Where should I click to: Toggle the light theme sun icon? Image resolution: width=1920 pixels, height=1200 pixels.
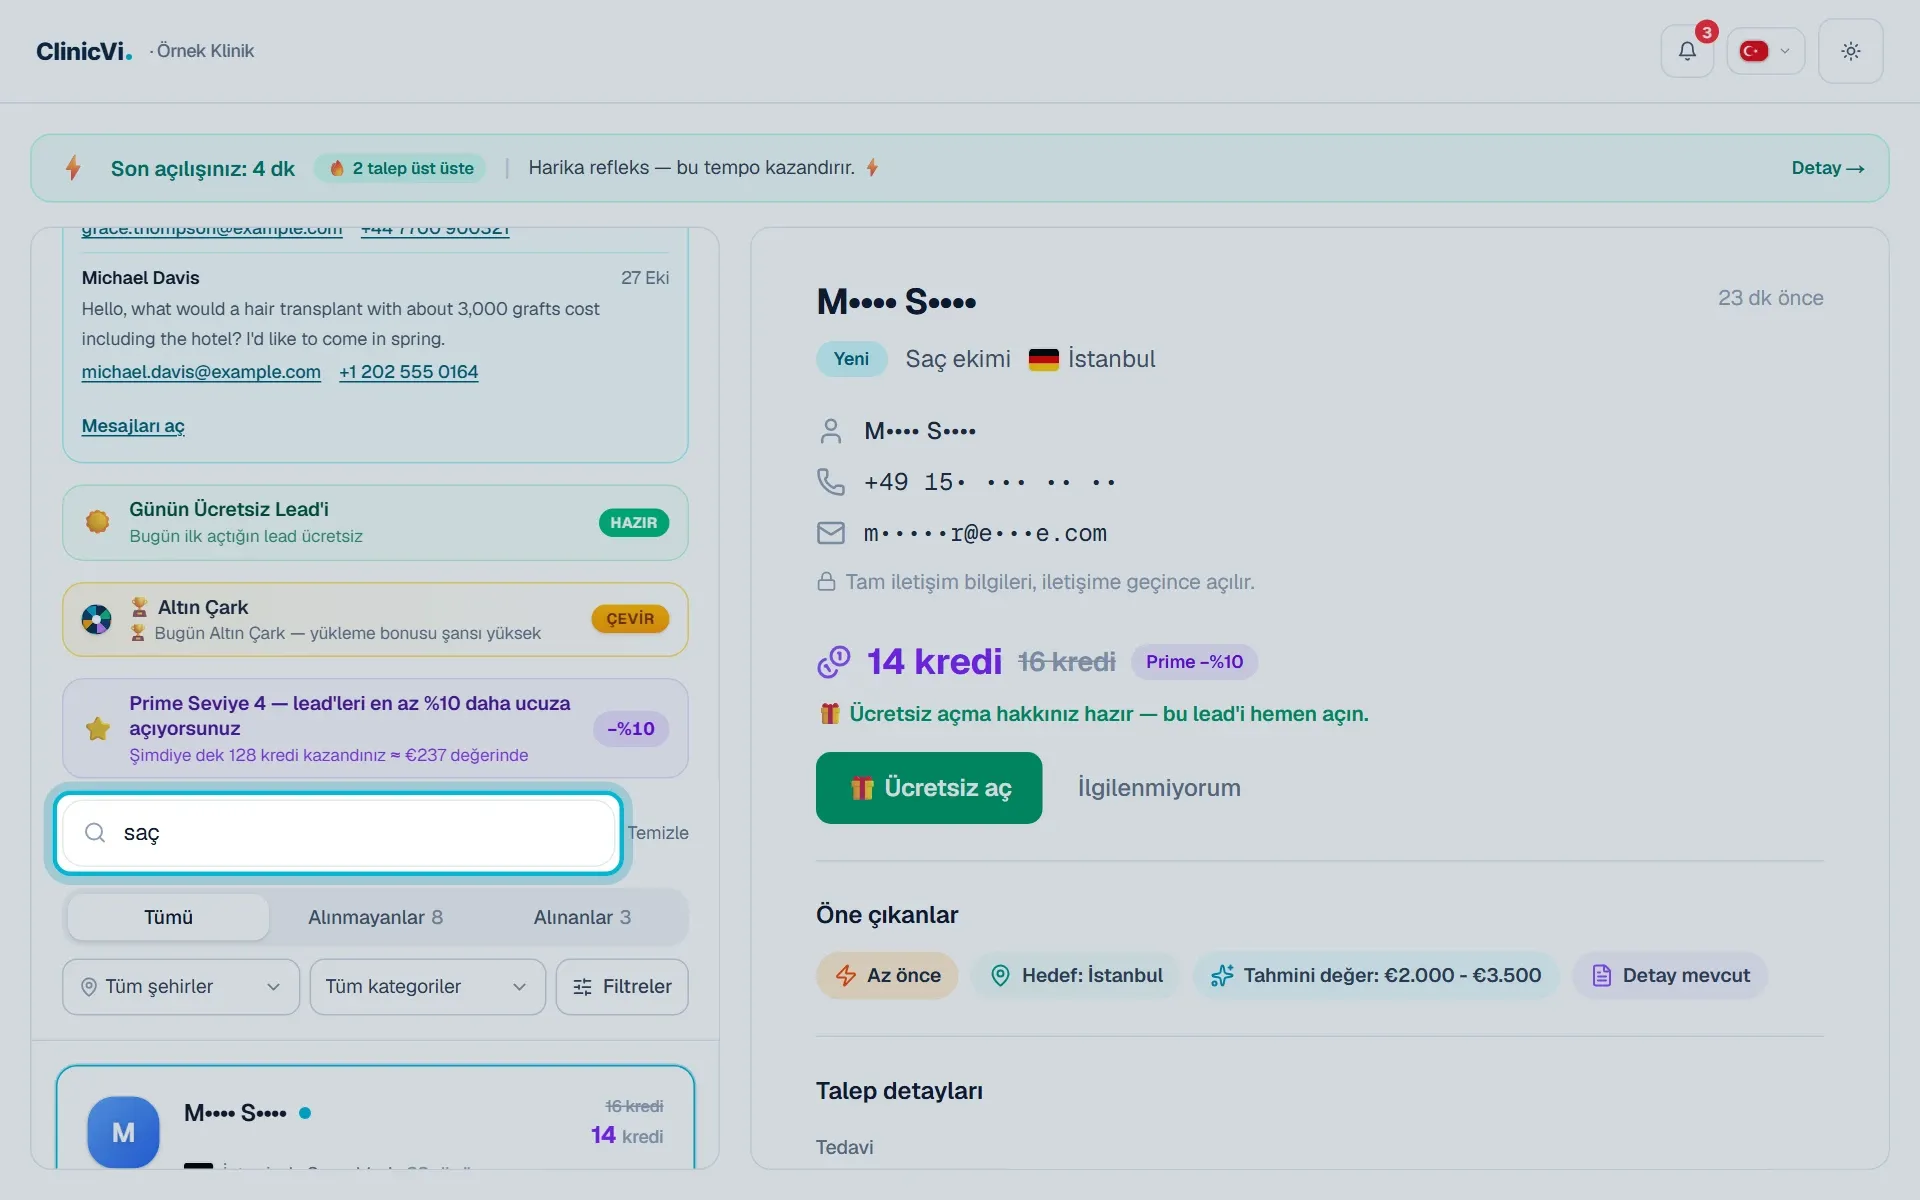tap(1851, 51)
